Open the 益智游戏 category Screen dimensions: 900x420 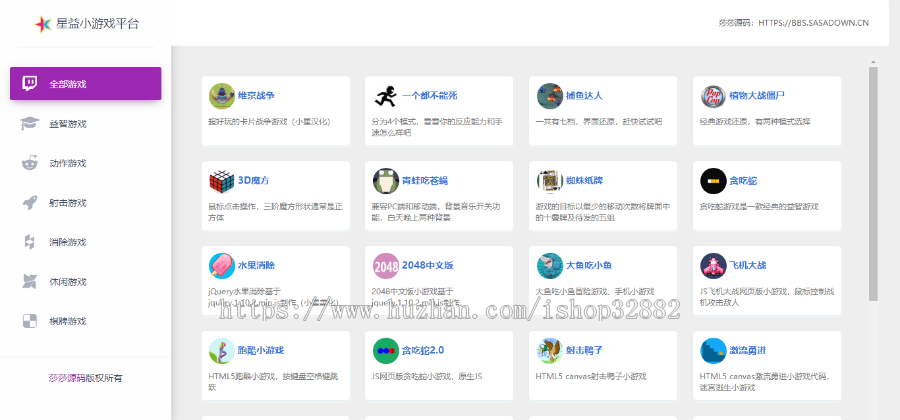click(x=86, y=123)
